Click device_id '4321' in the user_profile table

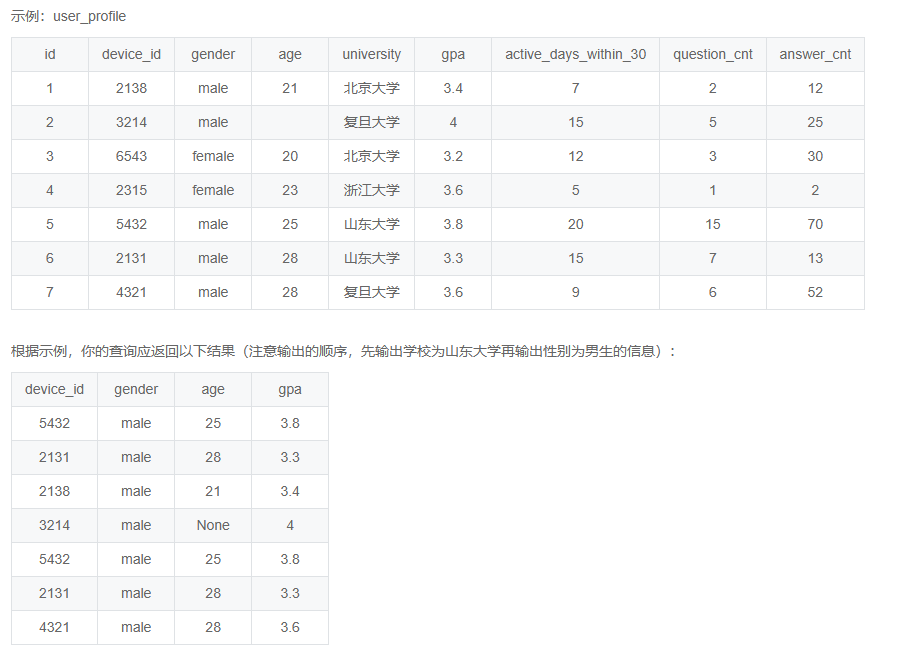point(131,292)
